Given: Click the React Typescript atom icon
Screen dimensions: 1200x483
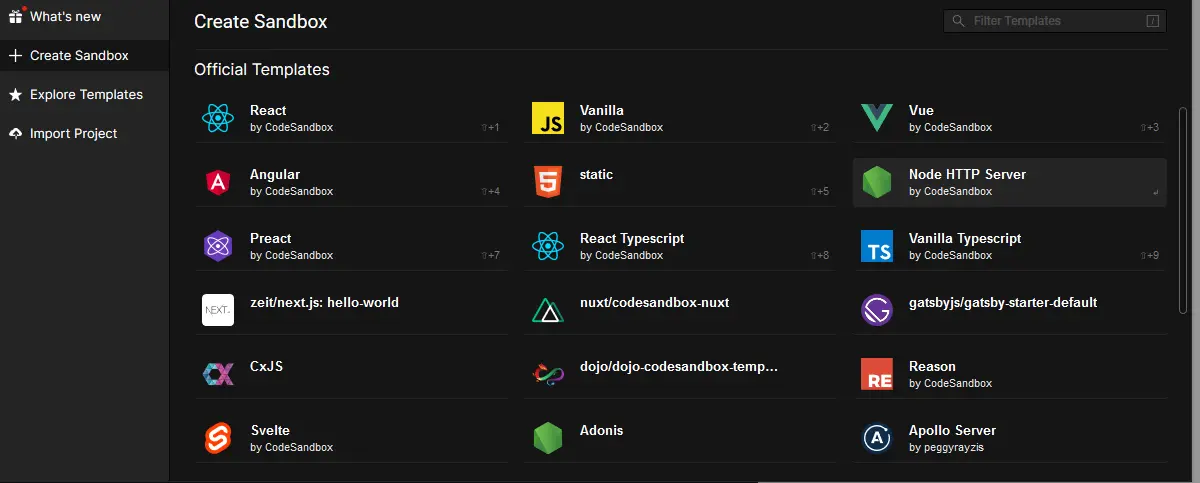Looking at the screenshot, I should coord(547,246).
